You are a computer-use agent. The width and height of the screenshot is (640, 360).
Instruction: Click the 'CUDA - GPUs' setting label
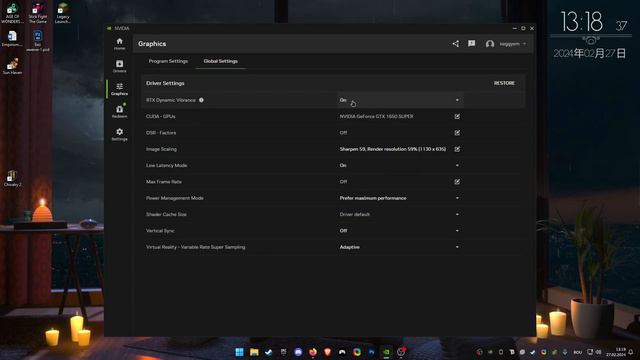(x=160, y=116)
